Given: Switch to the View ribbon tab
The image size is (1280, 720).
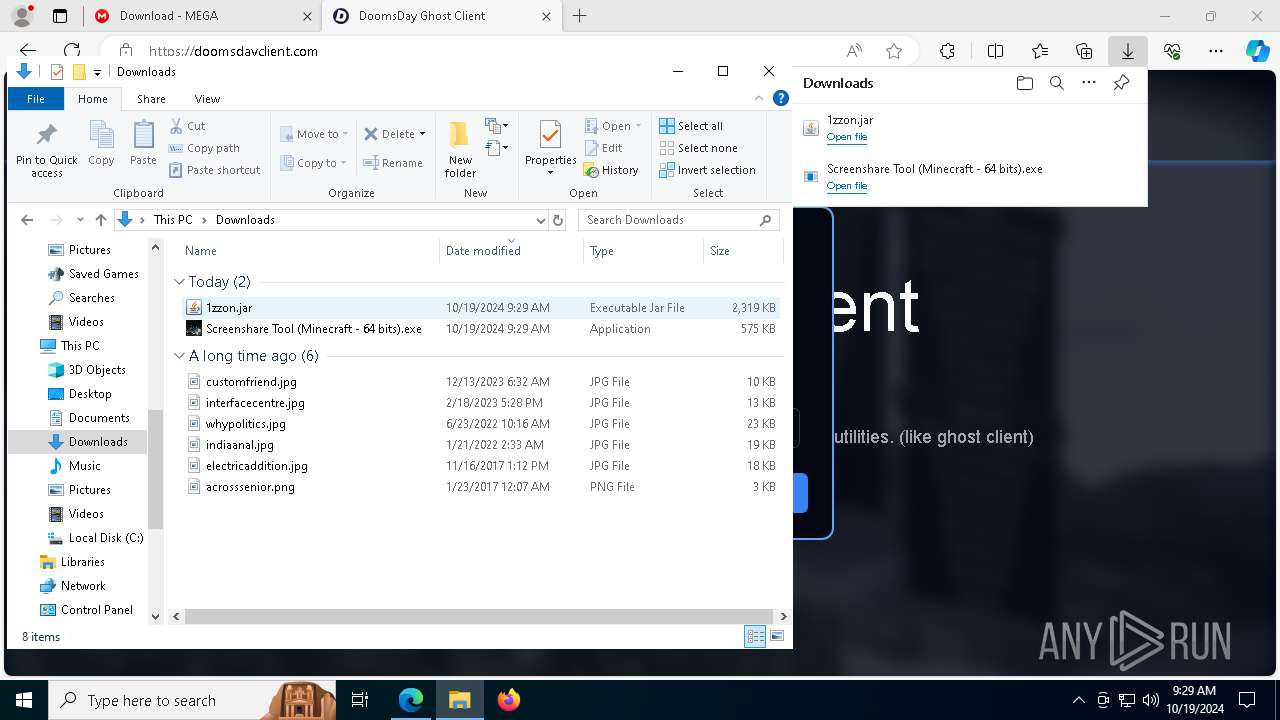Looking at the screenshot, I should [207, 99].
